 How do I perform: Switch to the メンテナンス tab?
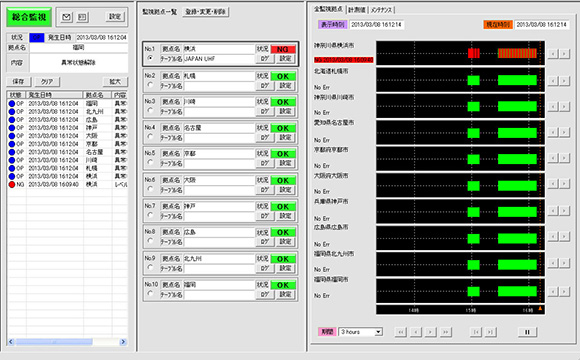click(381, 10)
